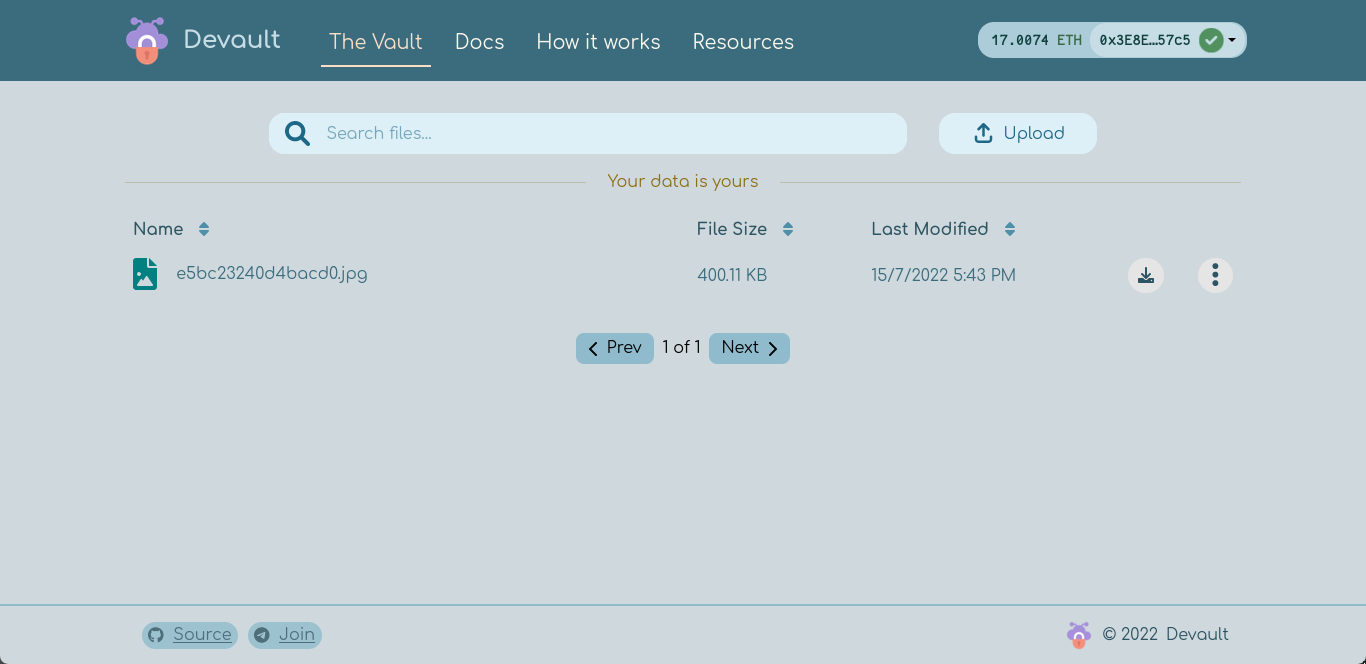Sort files by Name column arrows

pos(204,229)
